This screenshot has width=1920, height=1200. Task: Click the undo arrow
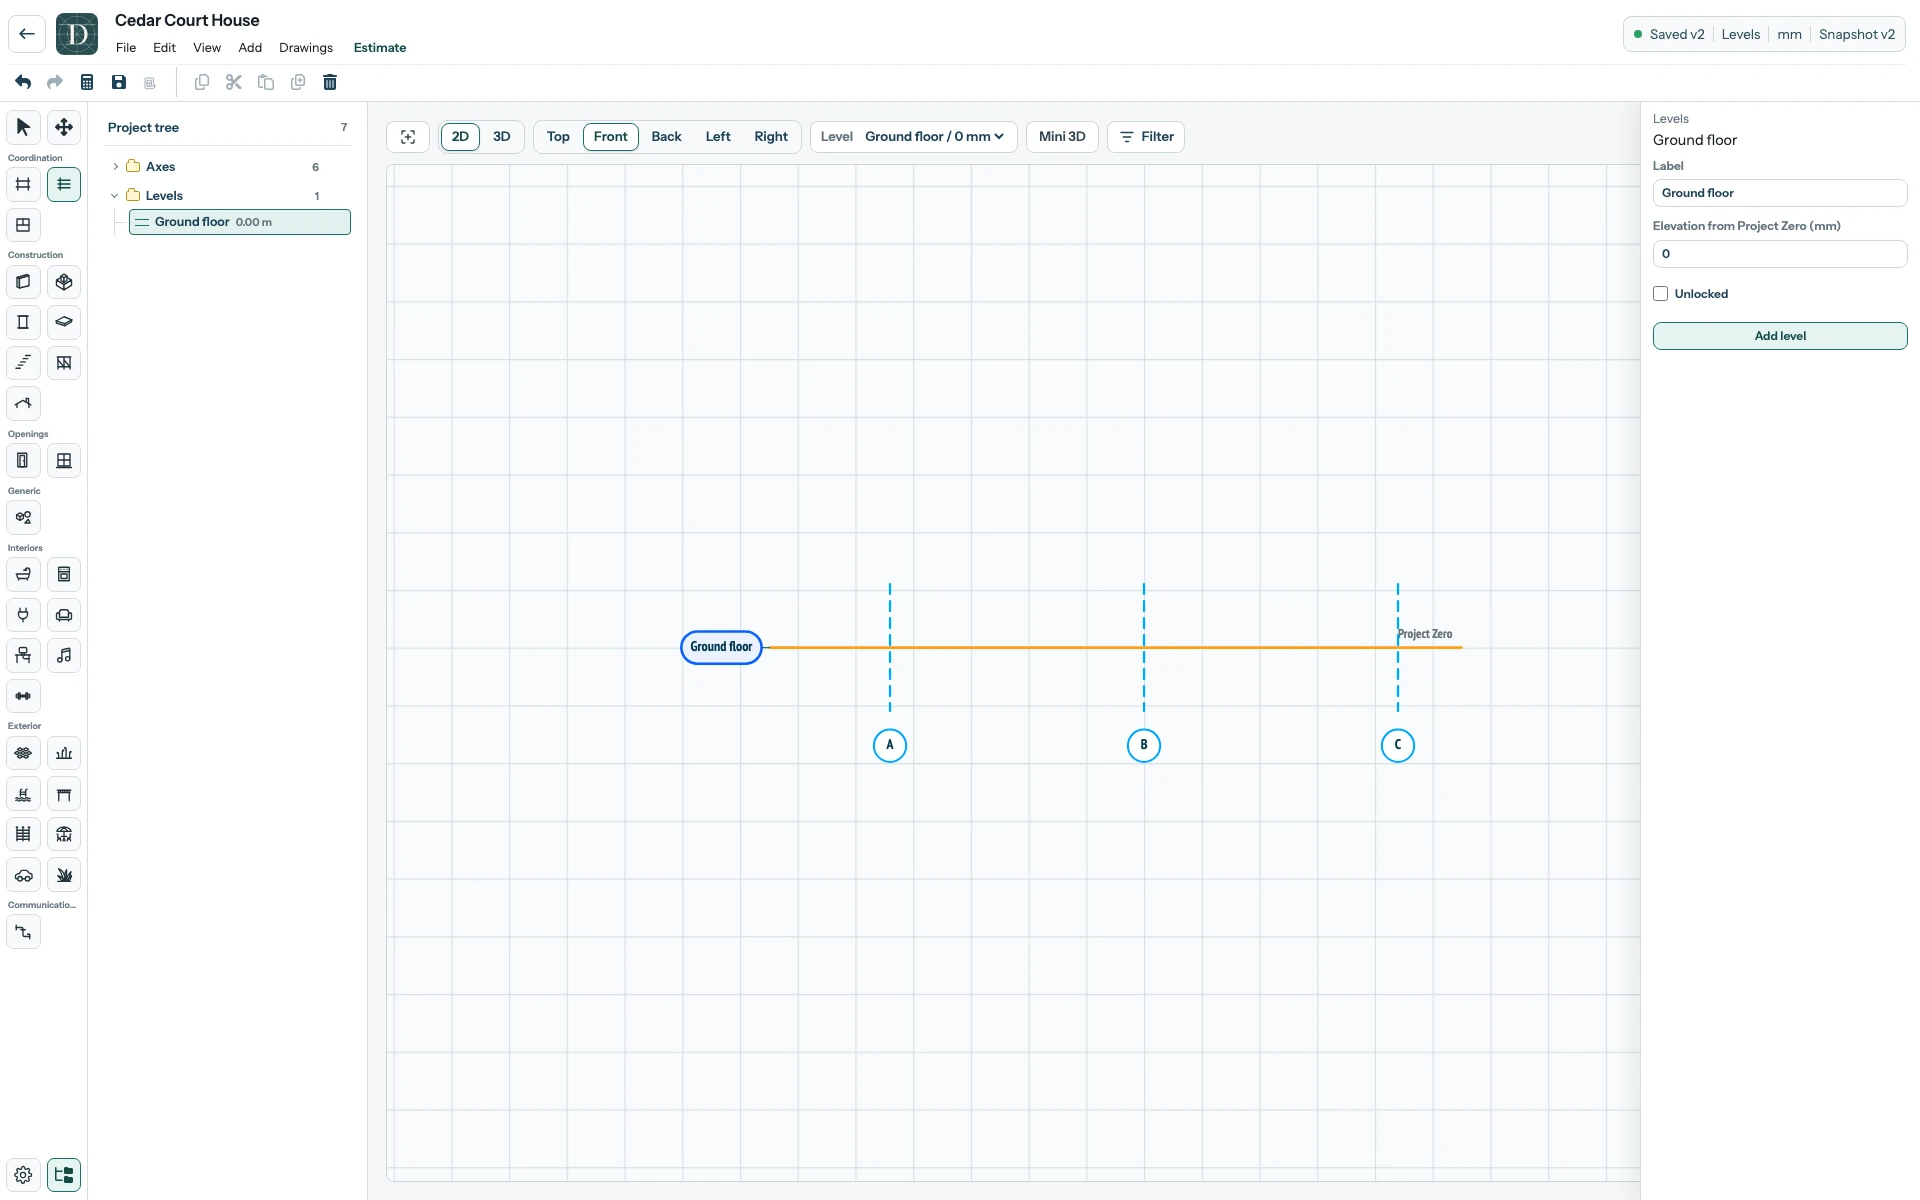23,82
